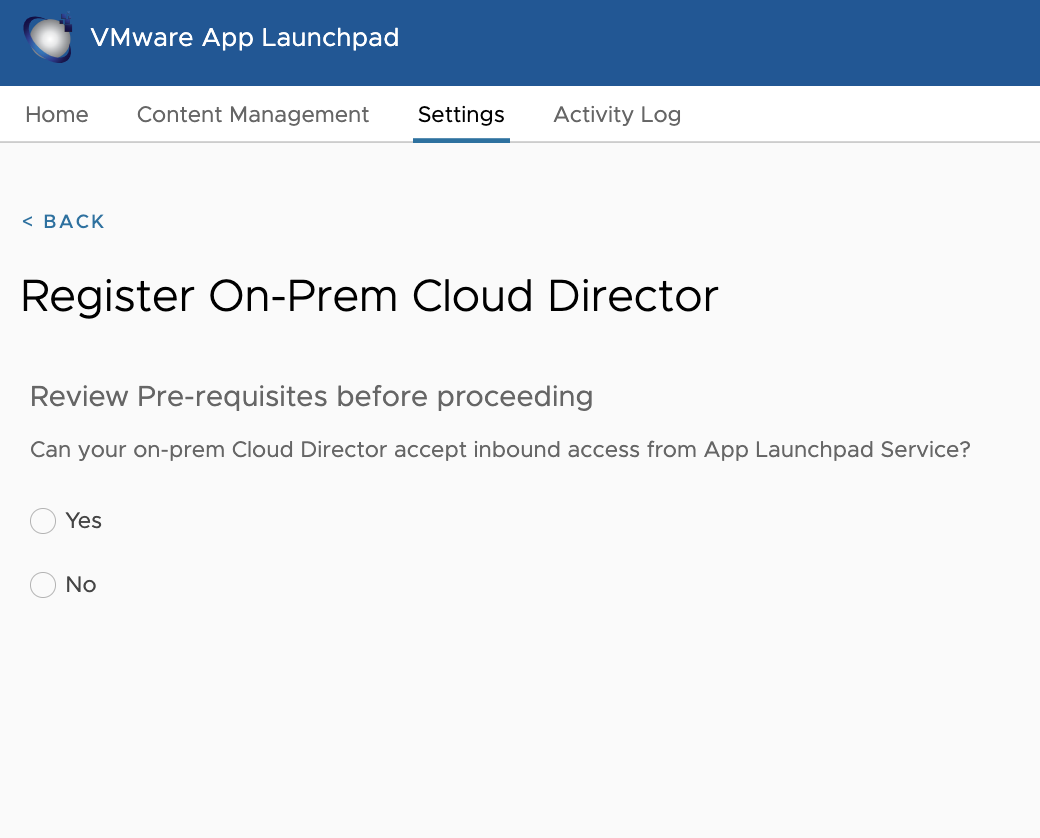Select the No radio button circle
The image size is (1040, 838).
pos(43,585)
